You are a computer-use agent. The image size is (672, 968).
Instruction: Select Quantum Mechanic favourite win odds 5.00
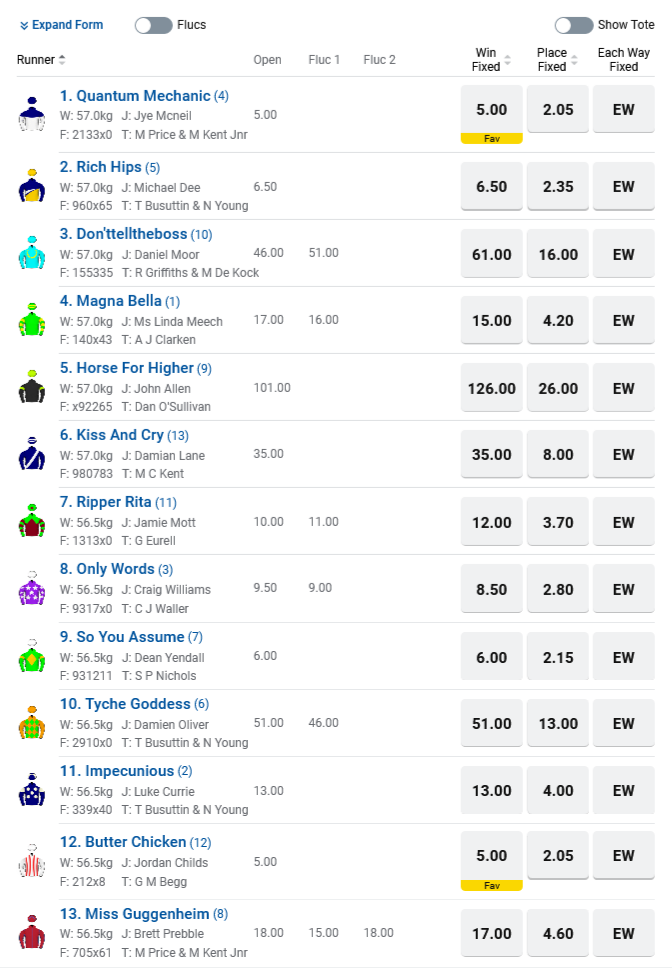tap(492, 110)
